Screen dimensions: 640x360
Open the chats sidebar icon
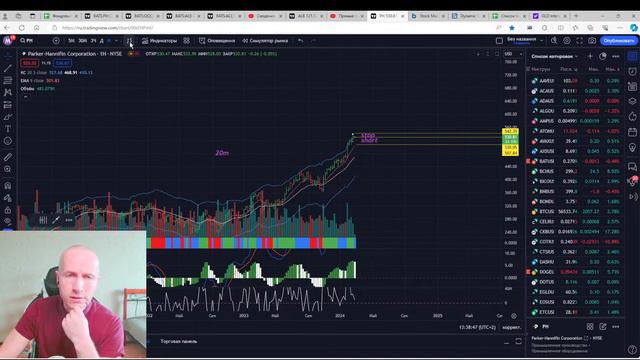pos(632,166)
